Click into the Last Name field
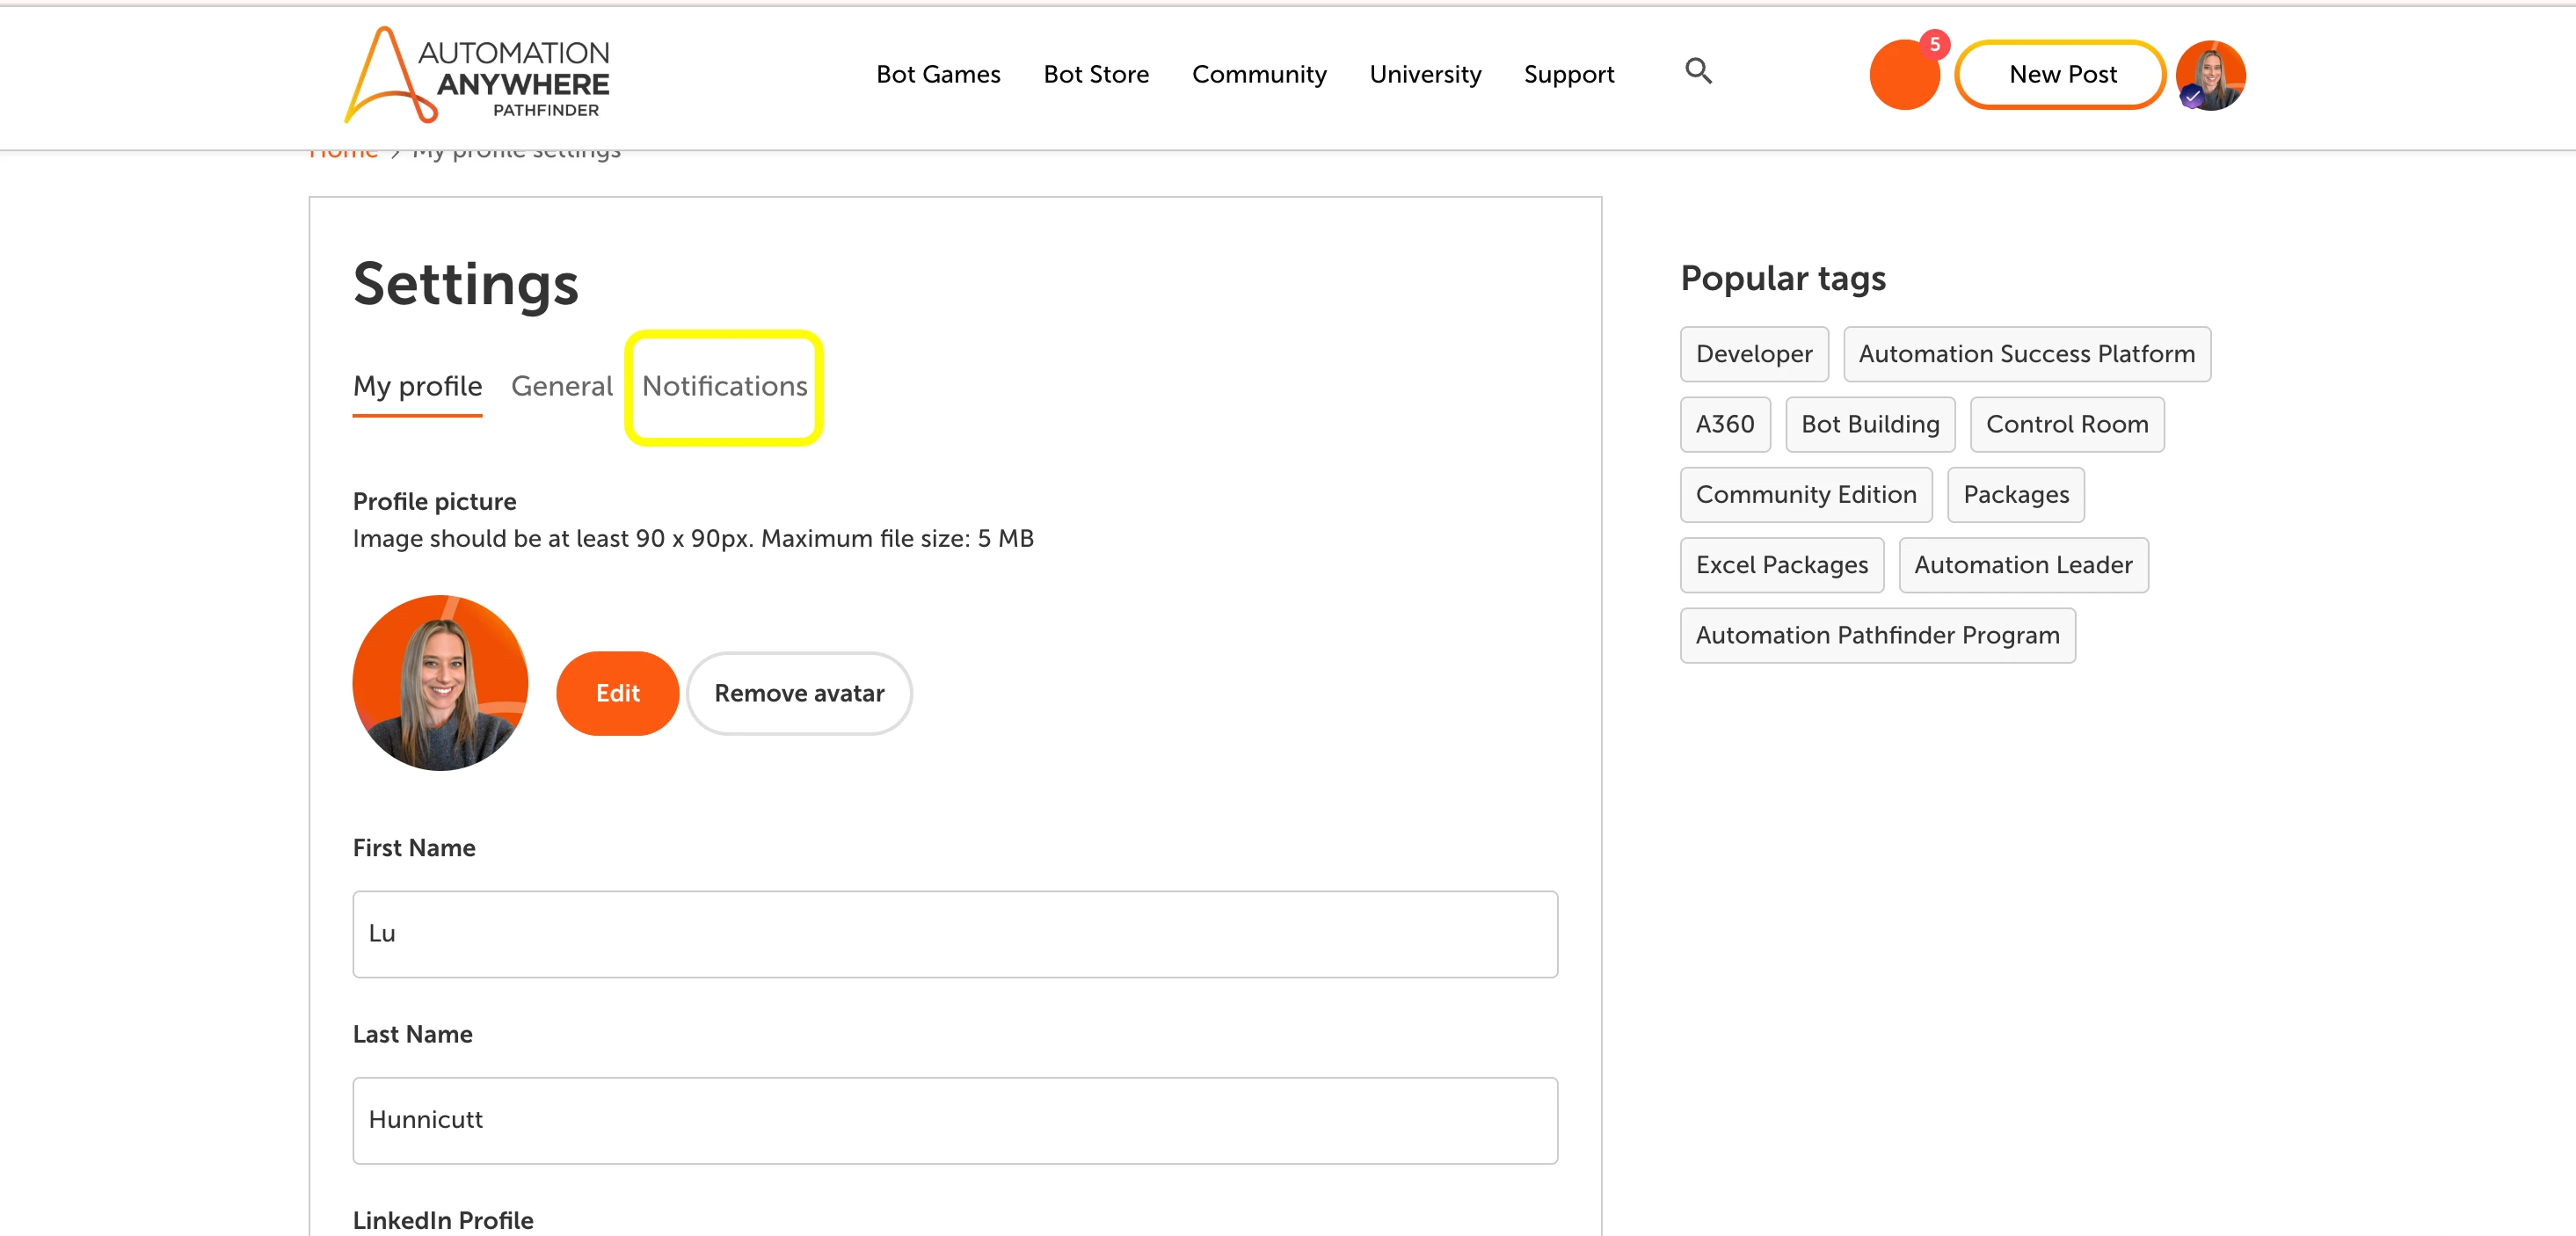The height and width of the screenshot is (1236, 2576). [955, 1120]
